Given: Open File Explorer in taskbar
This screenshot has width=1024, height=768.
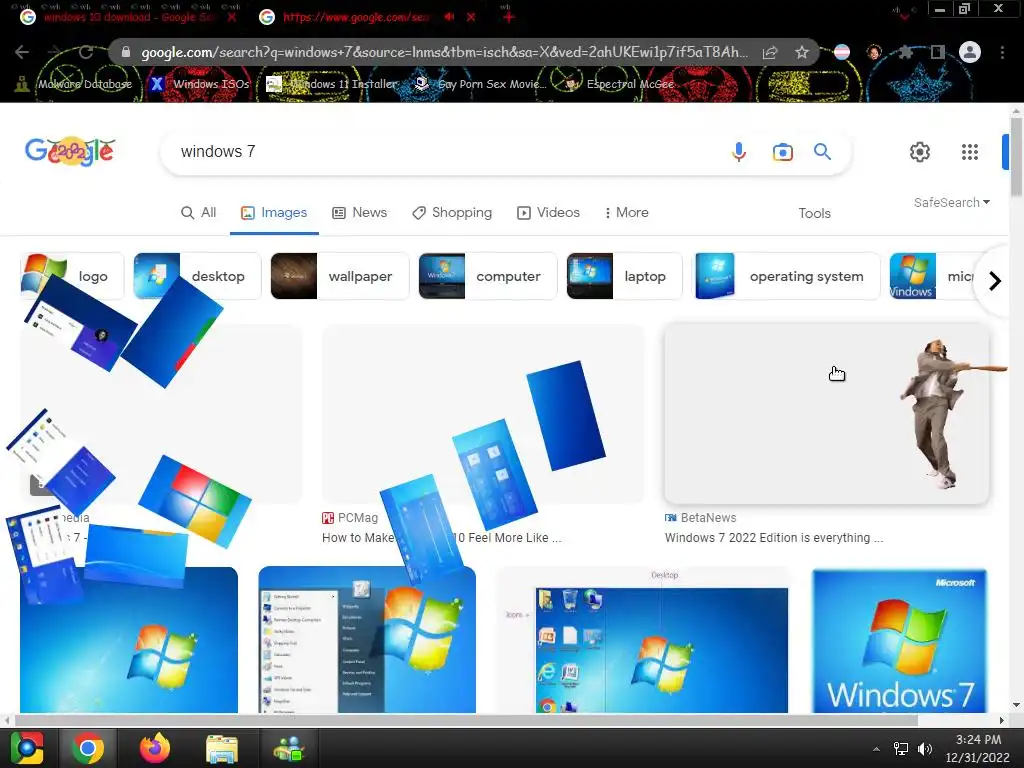Looking at the screenshot, I should [222, 748].
